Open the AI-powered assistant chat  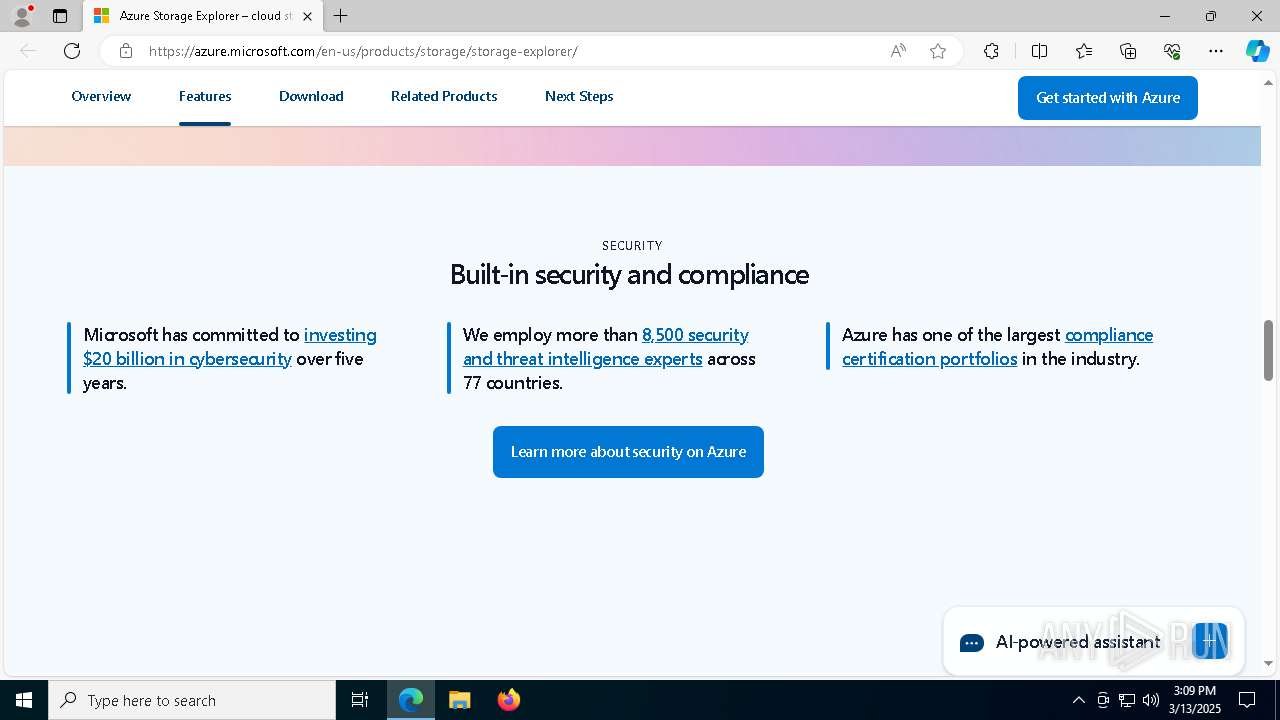tap(1093, 642)
